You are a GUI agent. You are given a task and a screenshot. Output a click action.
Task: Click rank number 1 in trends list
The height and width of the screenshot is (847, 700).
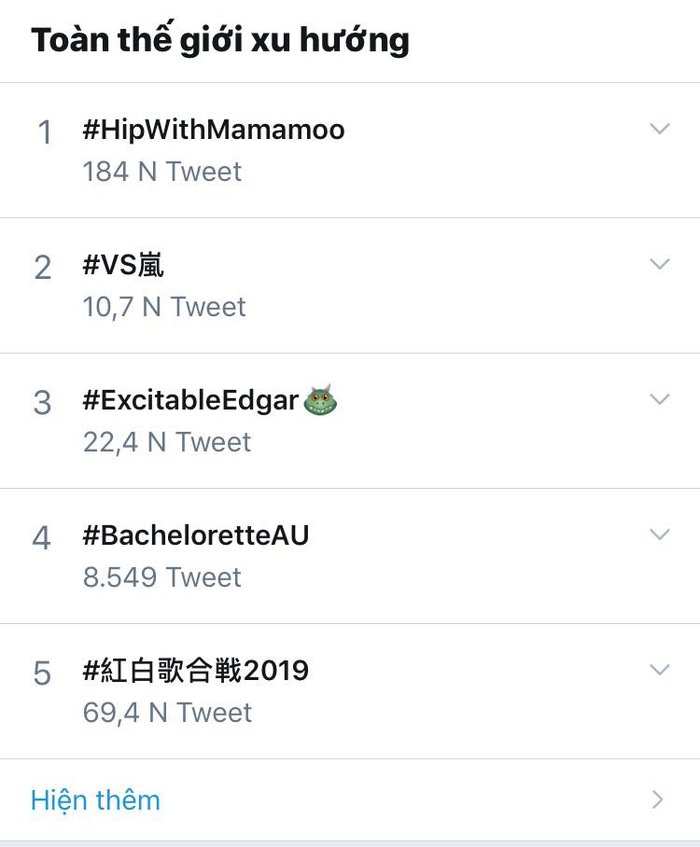click(44, 132)
